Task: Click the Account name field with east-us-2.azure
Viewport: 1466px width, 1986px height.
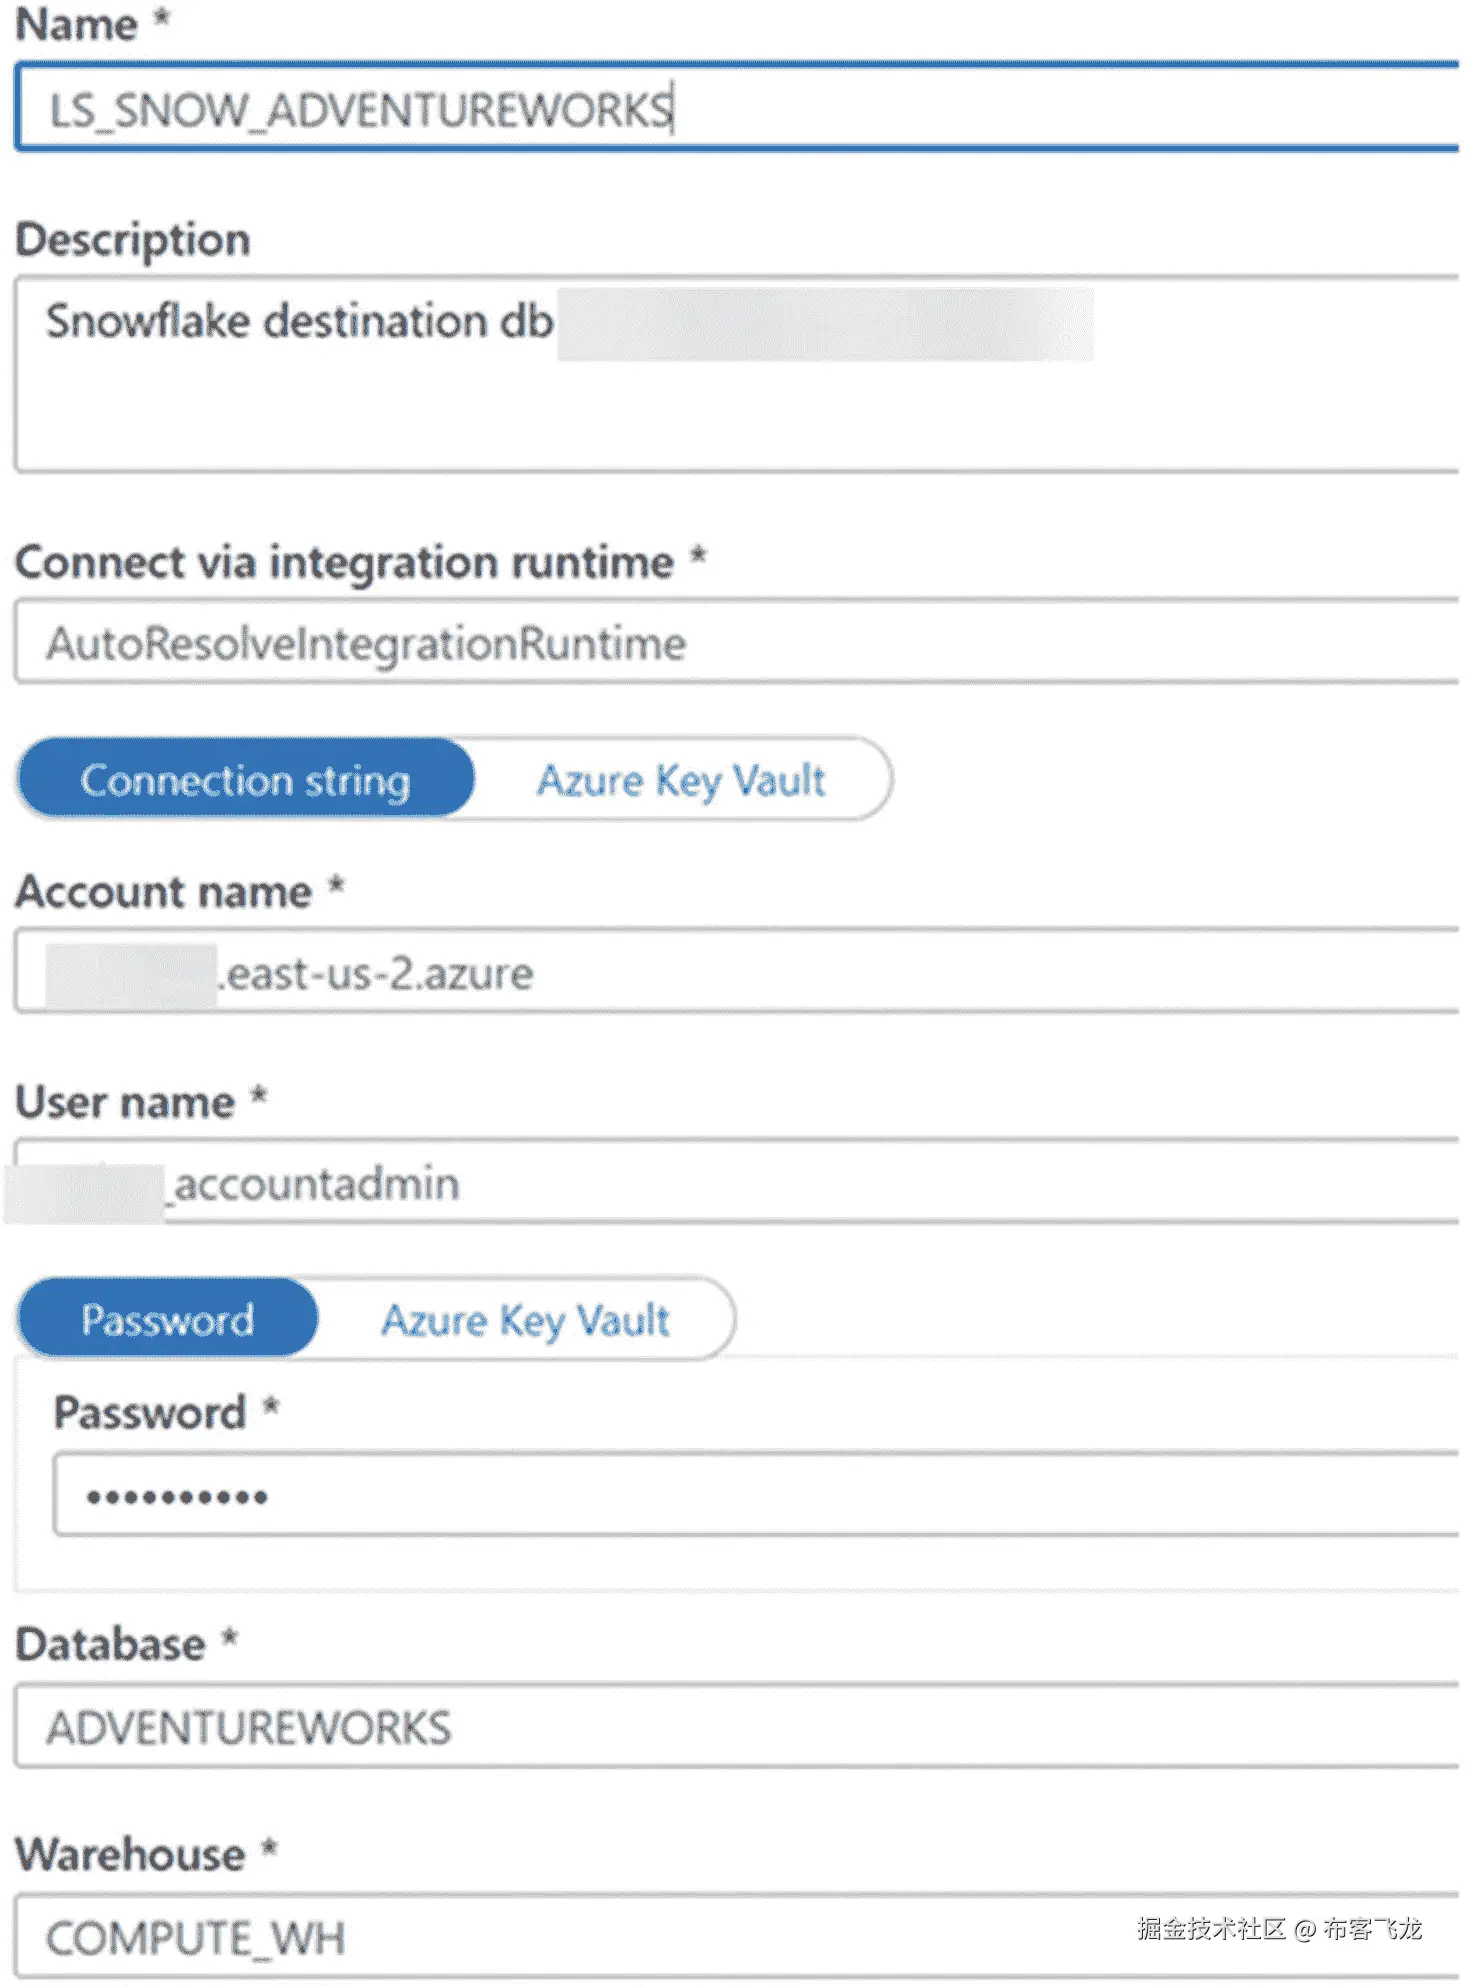Action: (735, 973)
